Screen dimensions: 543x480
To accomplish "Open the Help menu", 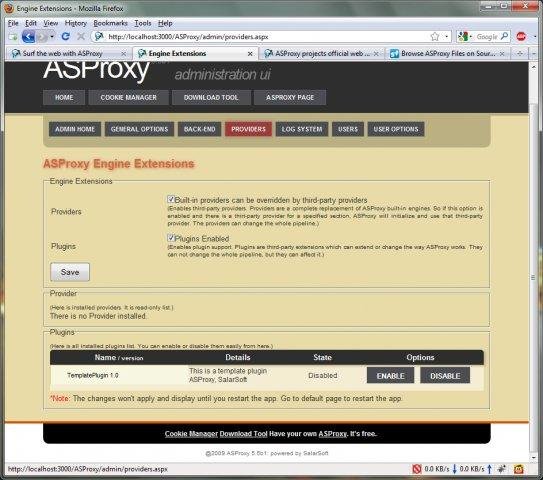I will pos(165,23).
